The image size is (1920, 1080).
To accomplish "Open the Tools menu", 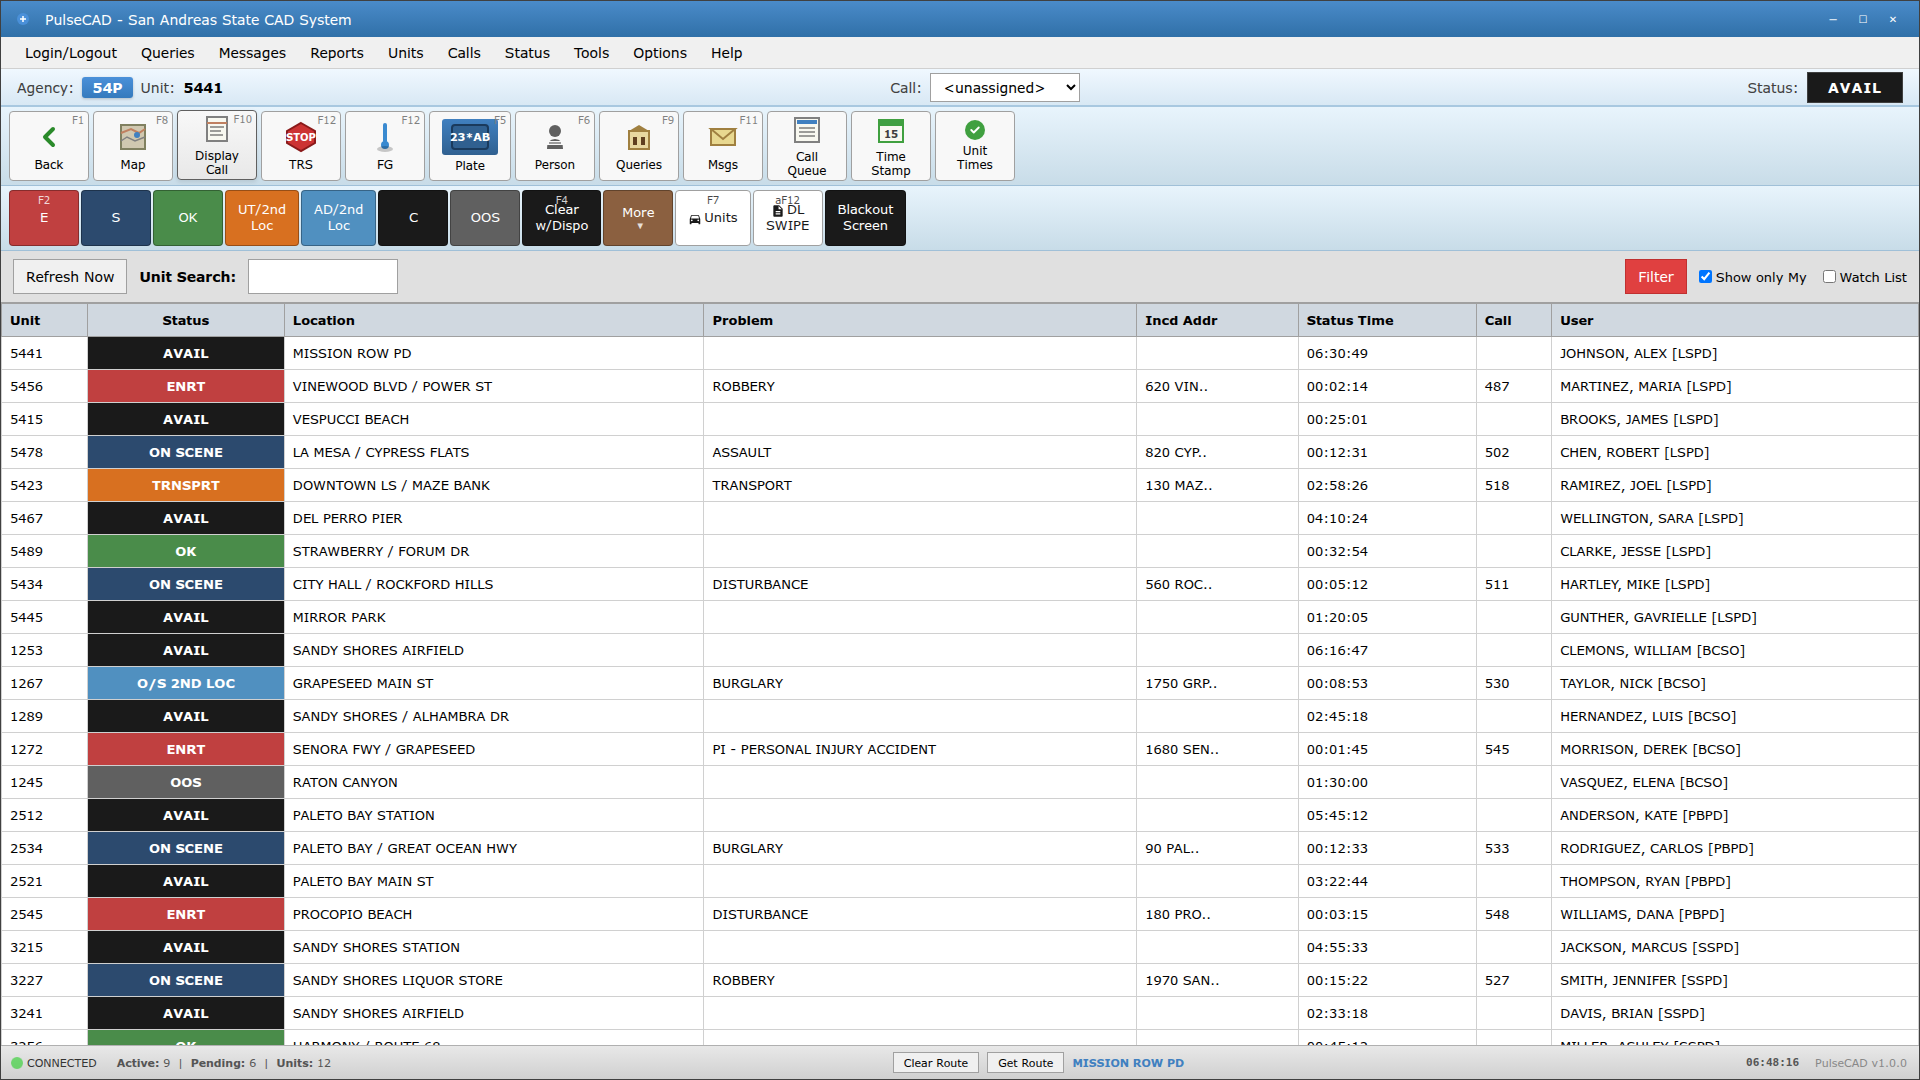I will [x=590, y=53].
